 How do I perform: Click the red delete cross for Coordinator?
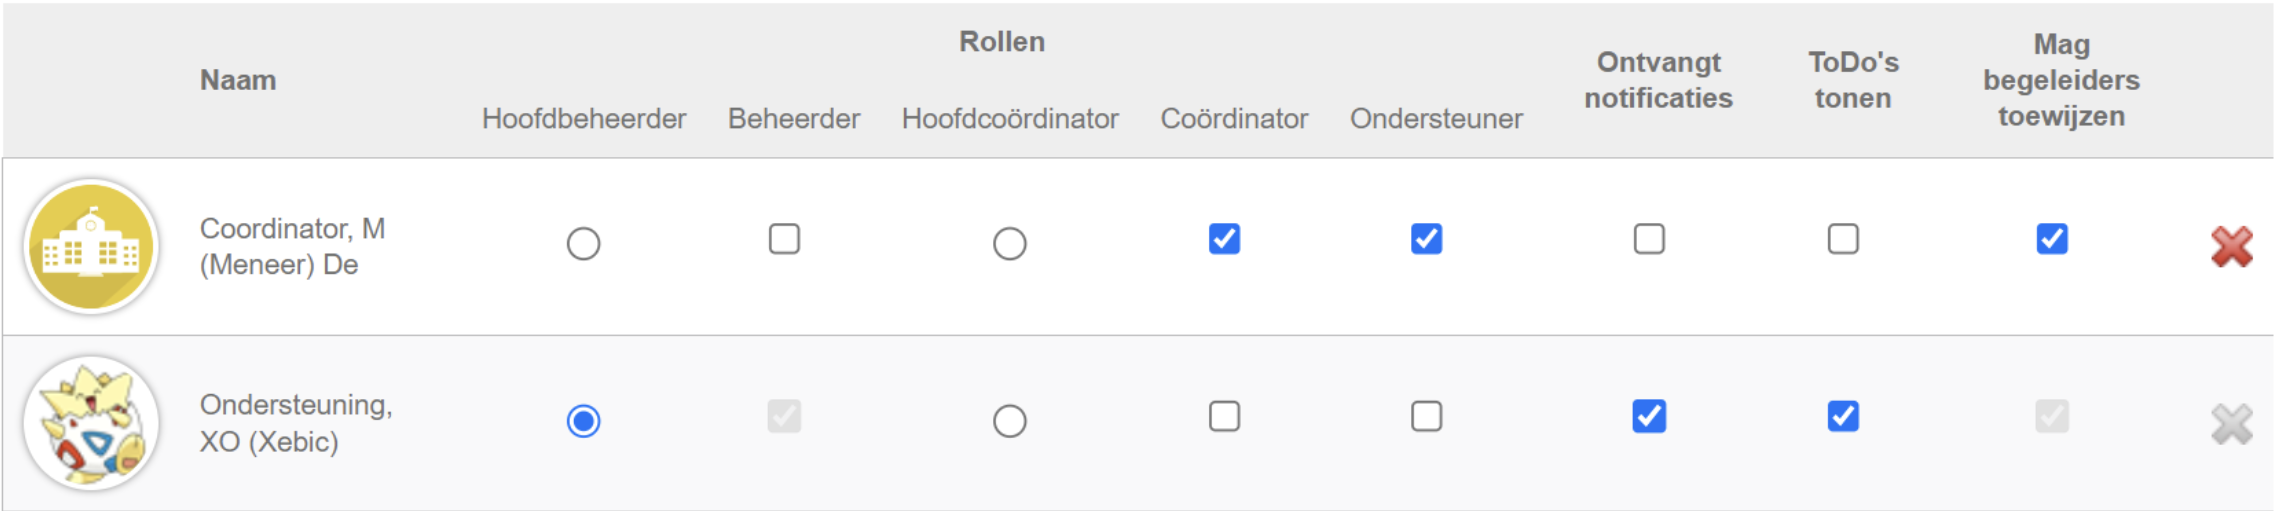[x=2231, y=247]
